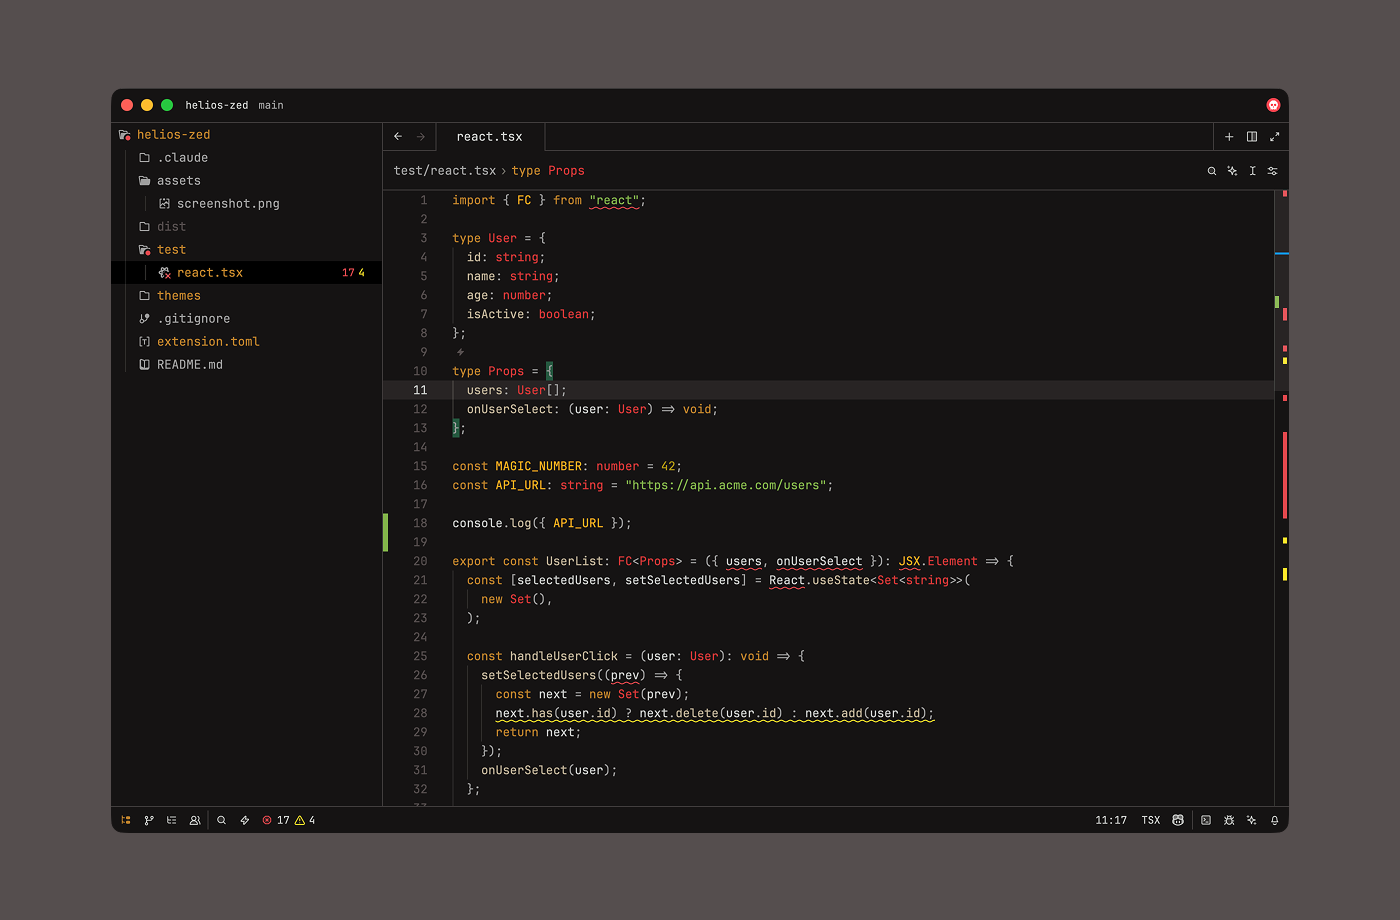Viewport: 1400px width, 920px height.
Task: Change the TSX language selector
Action: pos(1151,820)
